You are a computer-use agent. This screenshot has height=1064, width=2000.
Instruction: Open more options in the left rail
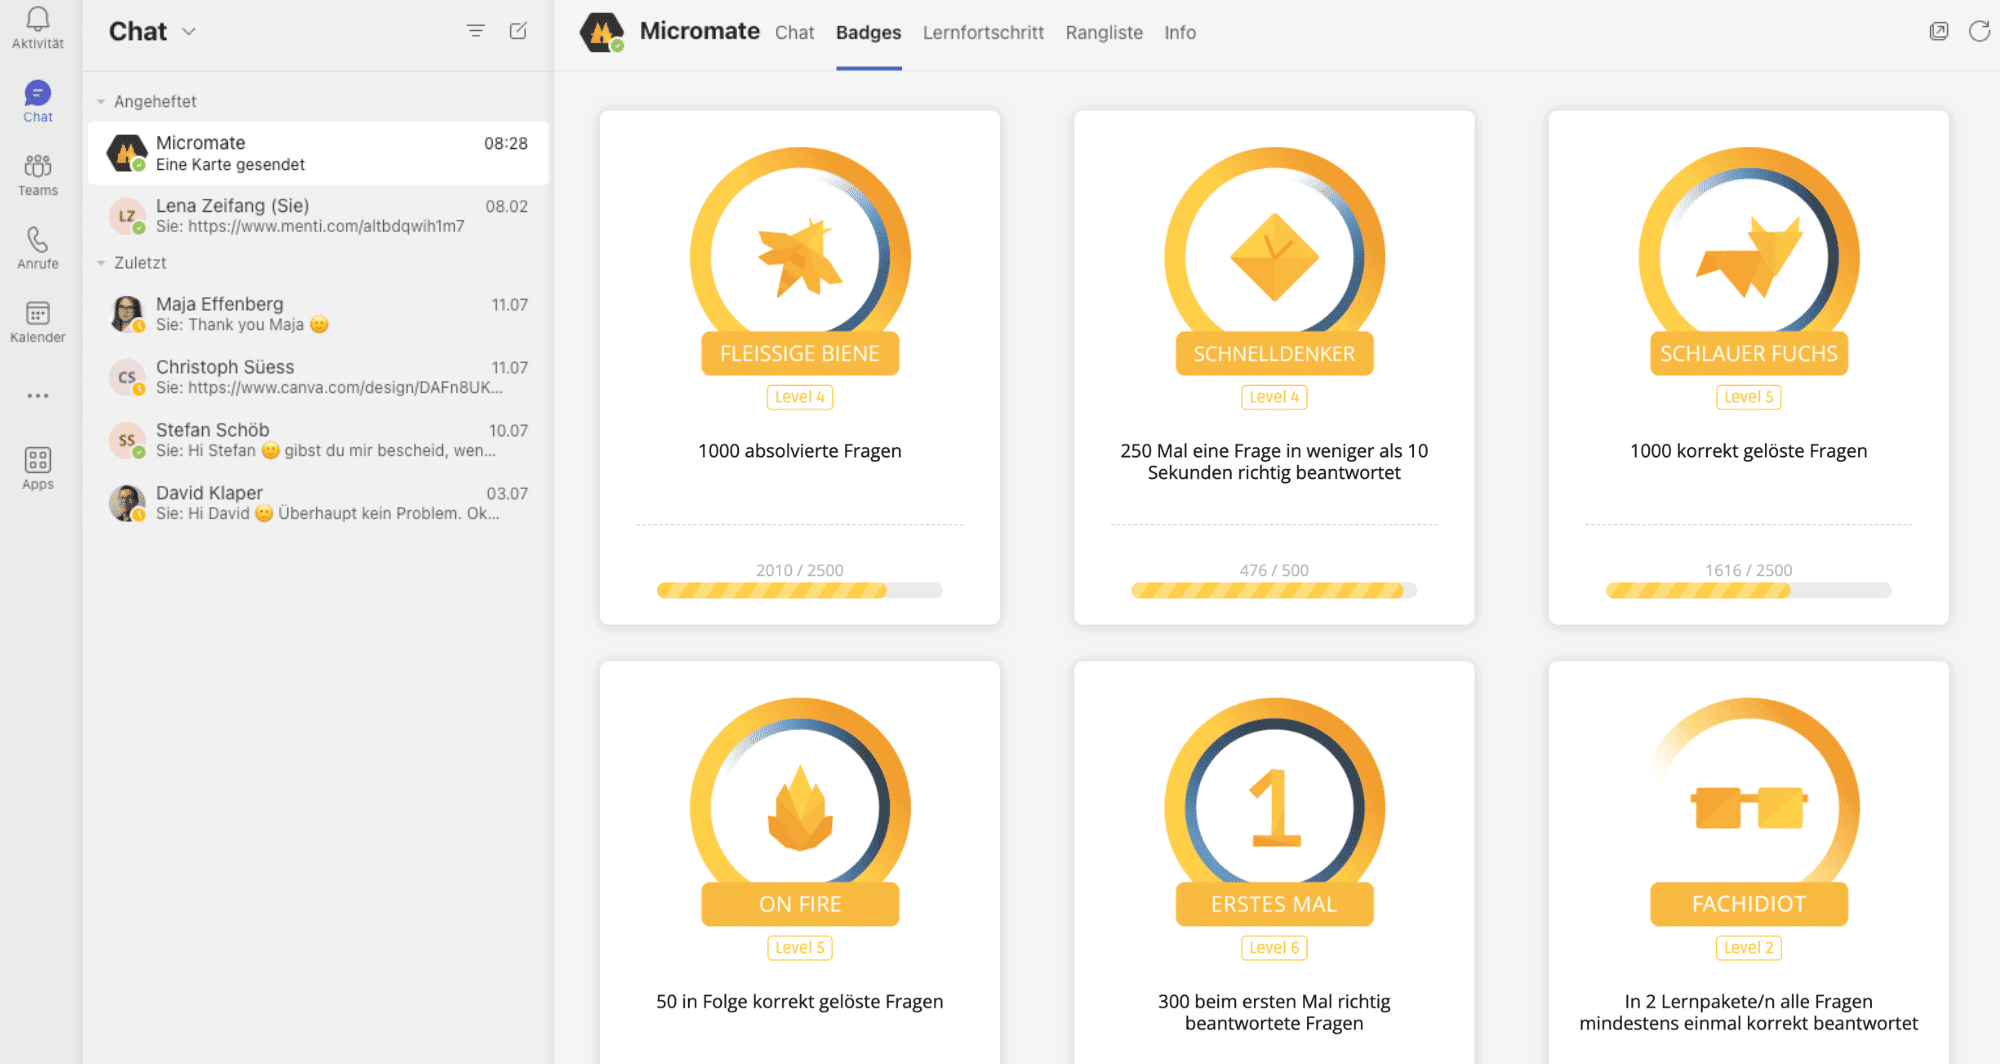(x=37, y=395)
